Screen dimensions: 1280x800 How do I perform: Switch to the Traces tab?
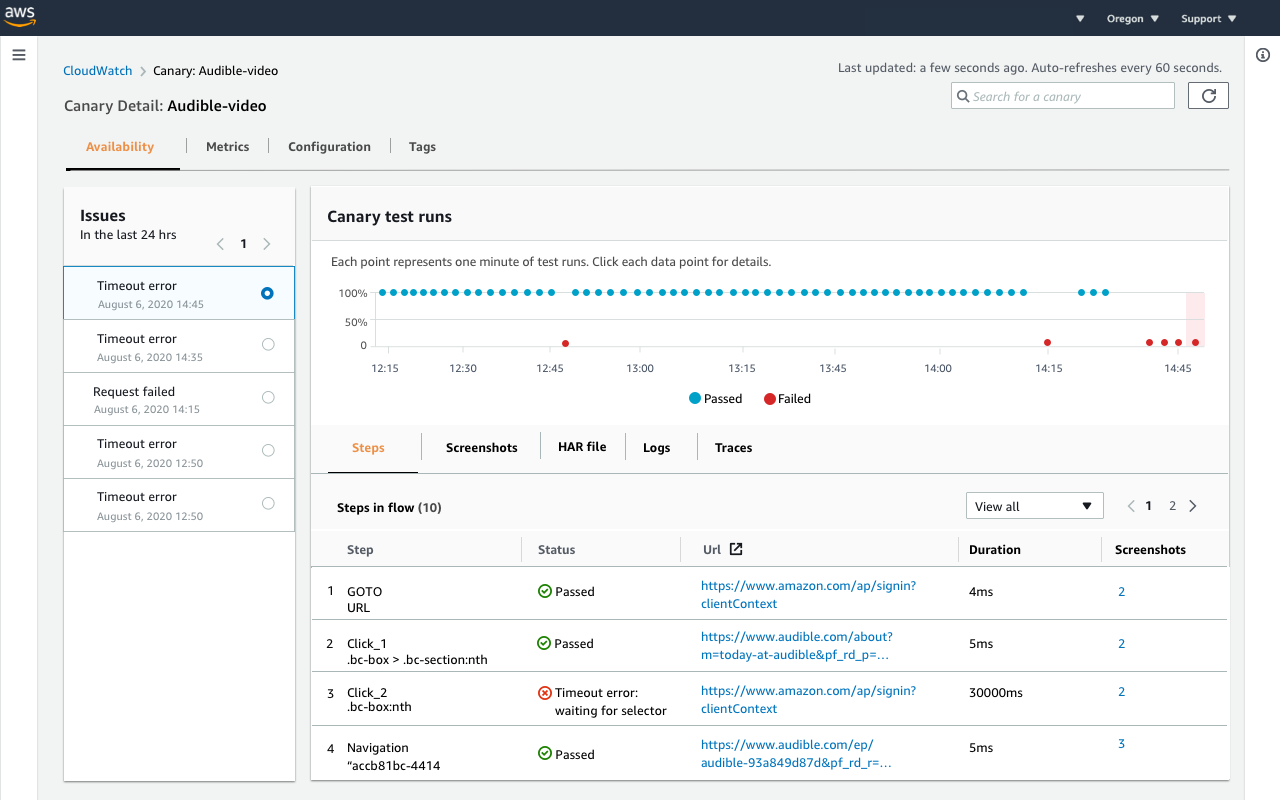point(733,447)
